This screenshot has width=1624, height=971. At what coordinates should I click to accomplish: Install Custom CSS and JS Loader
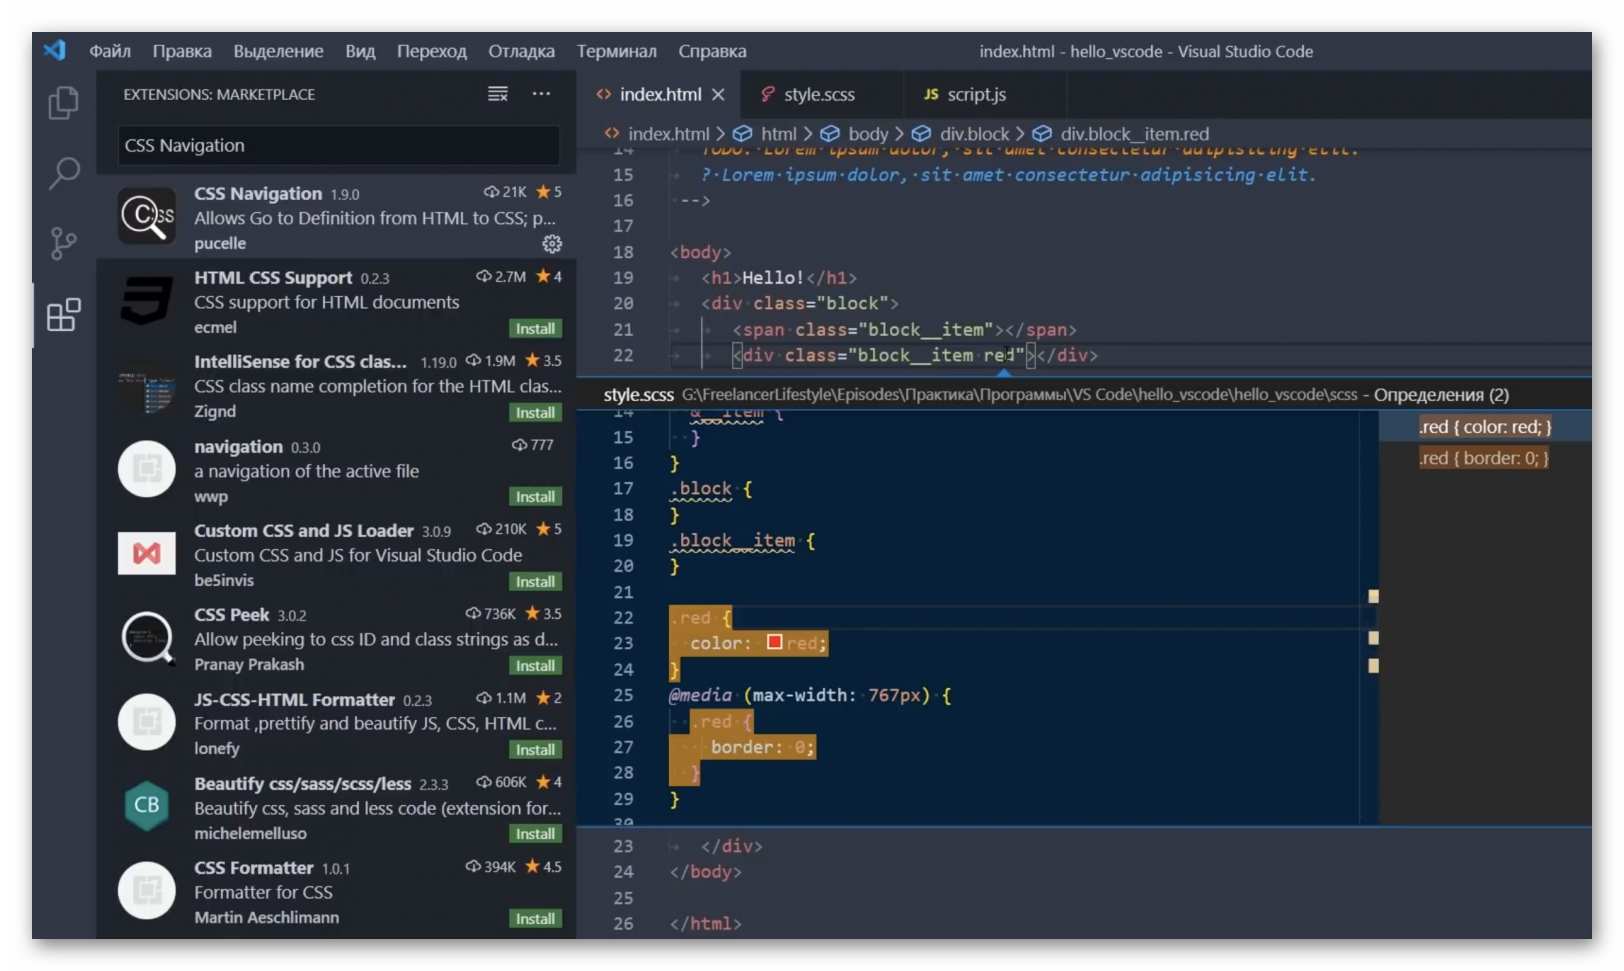coord(535,581)
